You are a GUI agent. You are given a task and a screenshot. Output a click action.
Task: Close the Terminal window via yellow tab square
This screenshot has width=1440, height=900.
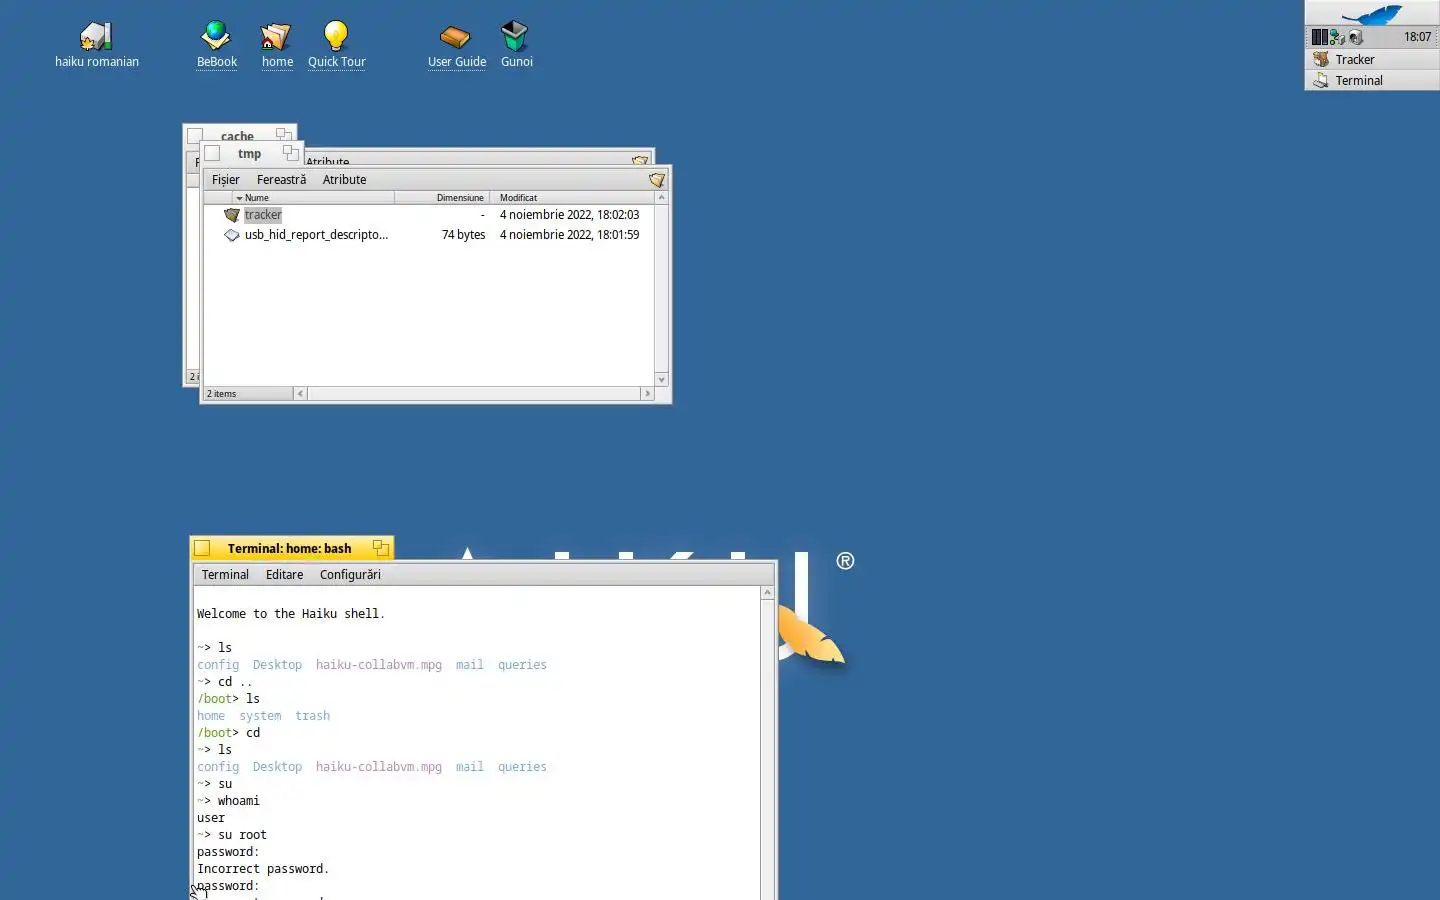tap(202, 548)
